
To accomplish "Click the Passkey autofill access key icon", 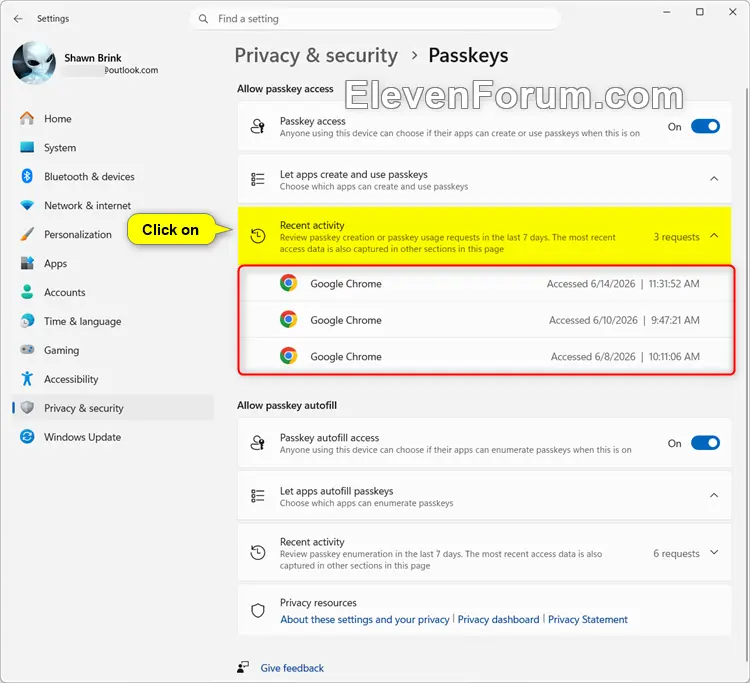I will click(258, 443).
